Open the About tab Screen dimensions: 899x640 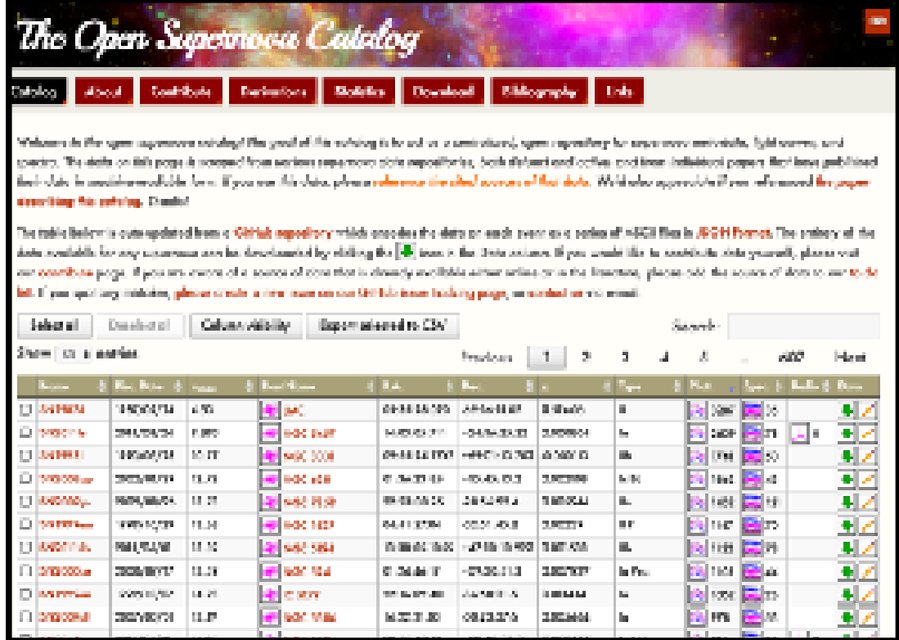click(104, 92)
